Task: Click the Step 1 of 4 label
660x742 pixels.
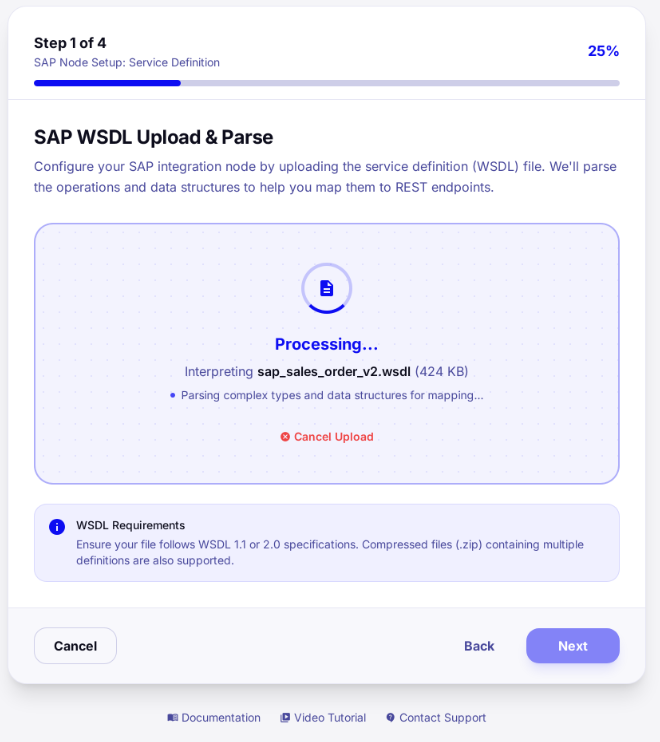Action: [70, 43]
